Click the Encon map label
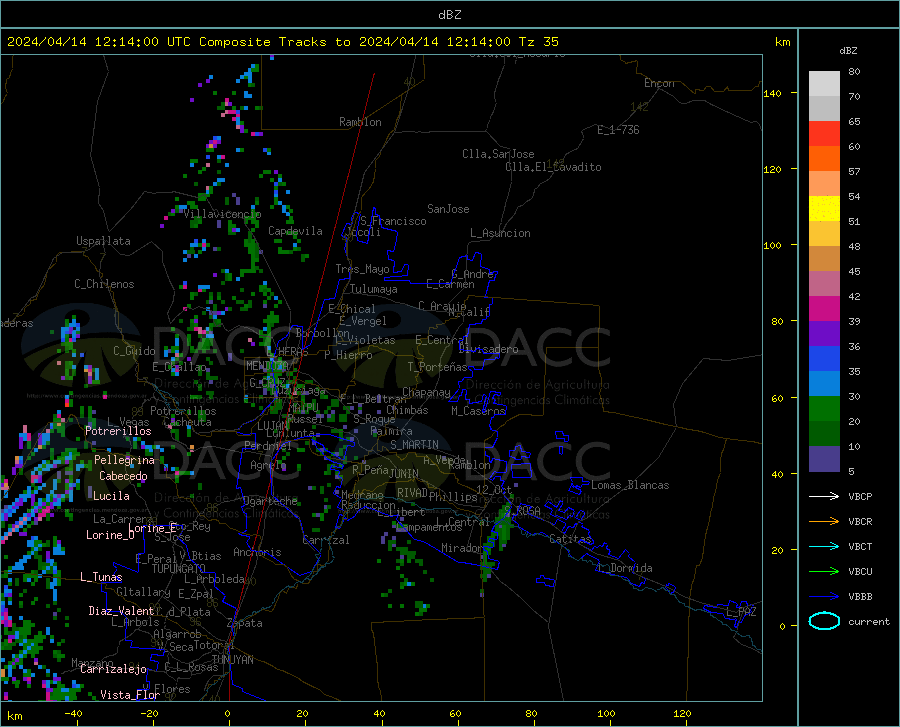 [x=659, y=83]
